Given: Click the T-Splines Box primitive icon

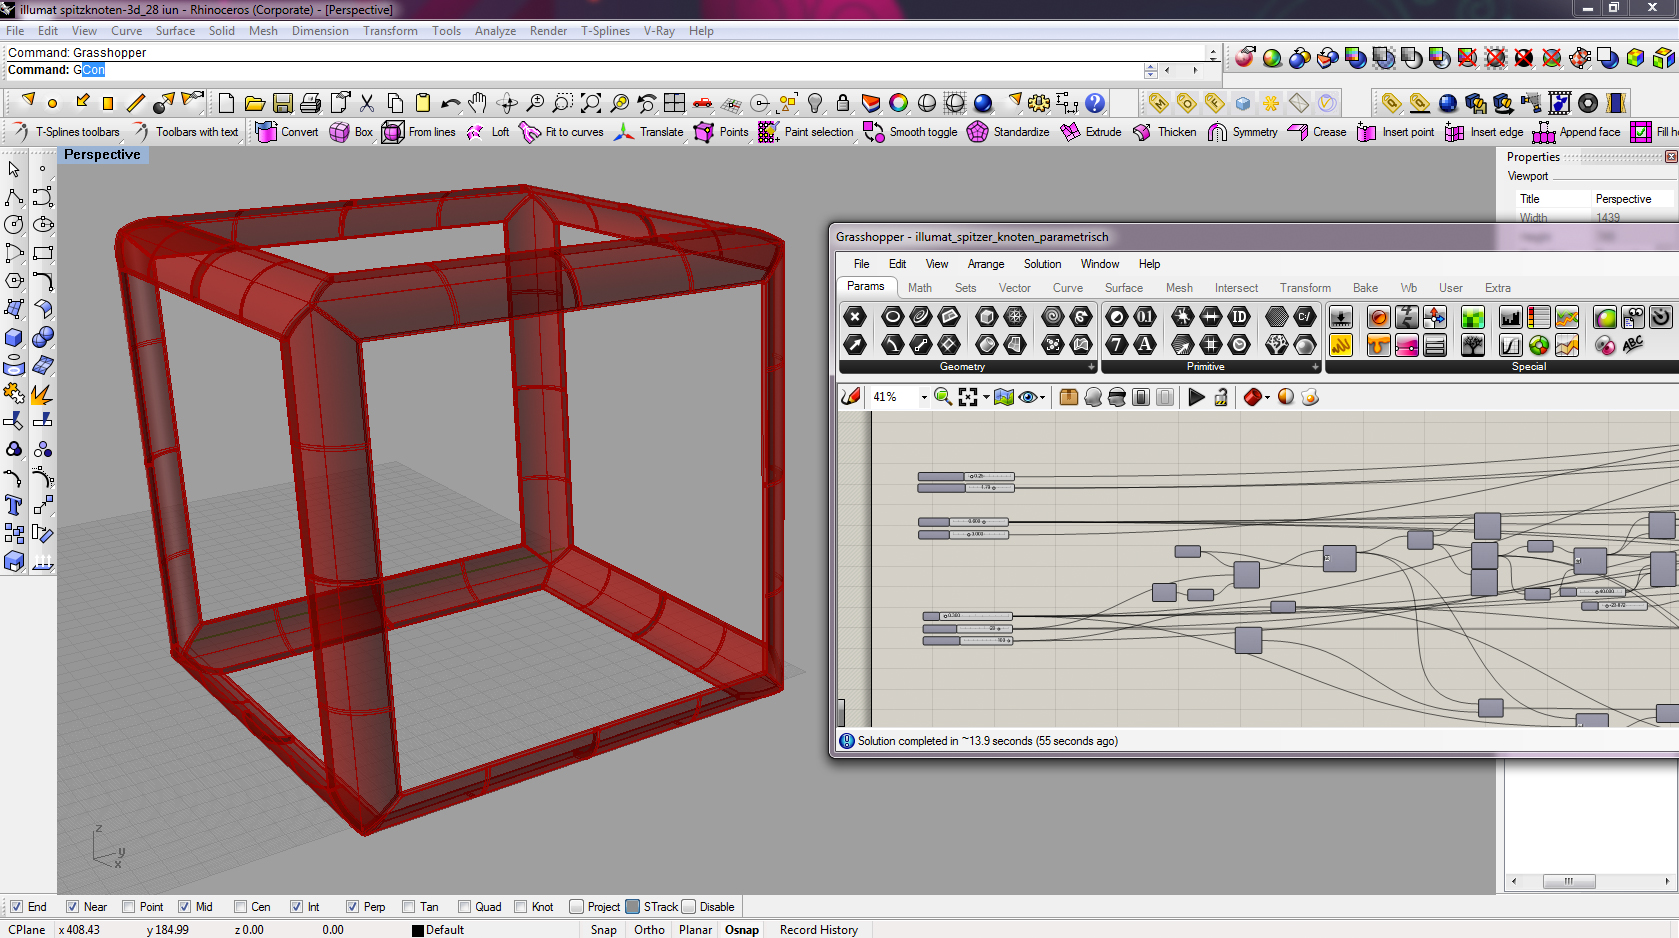Looking at the screenshot, I should pyautogui.click(x=340, y=132).
